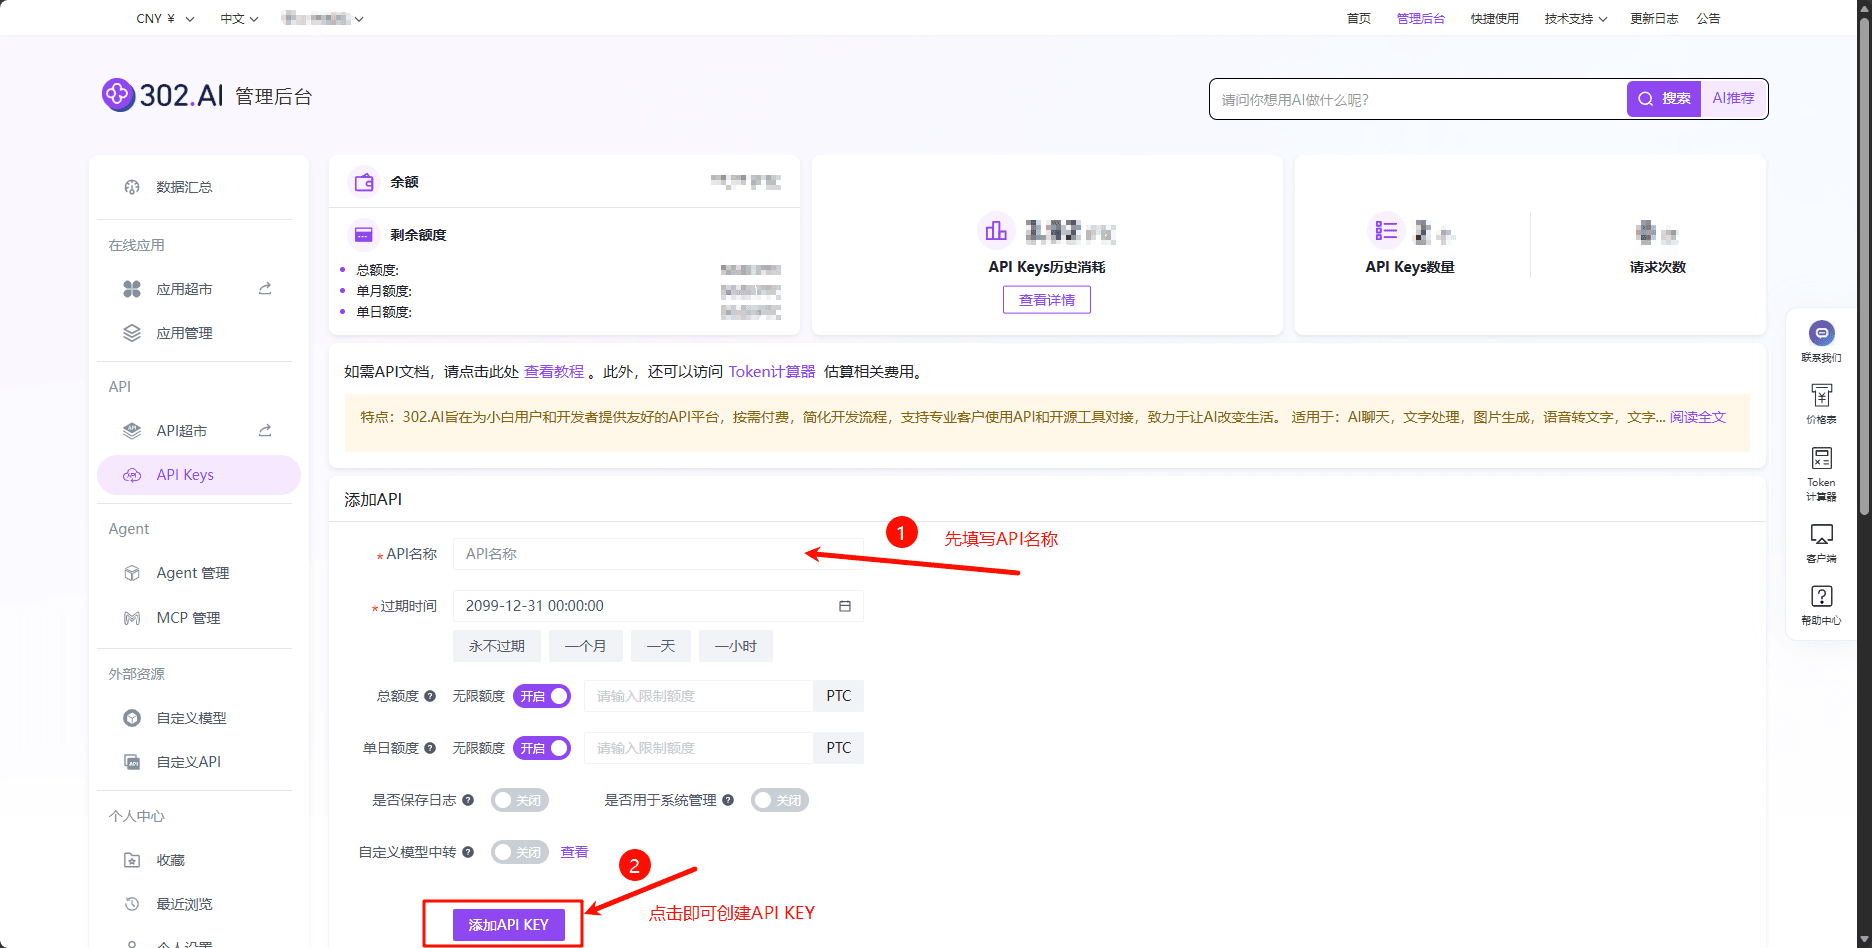
Task: Toggle 单日额度 无限额度 switch
Action: pyautogui.click(x=542, y=748)
